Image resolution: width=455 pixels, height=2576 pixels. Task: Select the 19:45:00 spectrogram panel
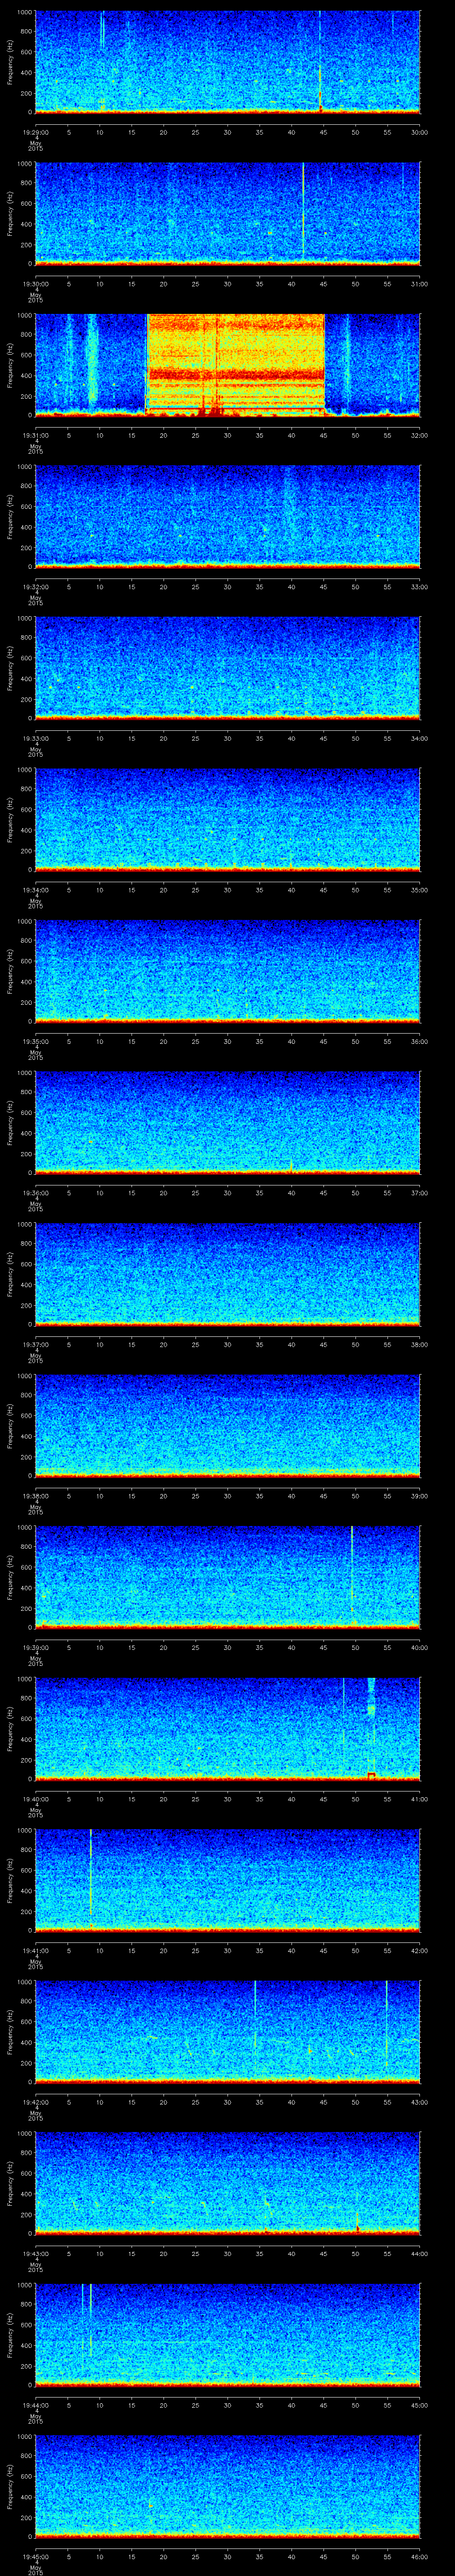[x=227, y=2485]
